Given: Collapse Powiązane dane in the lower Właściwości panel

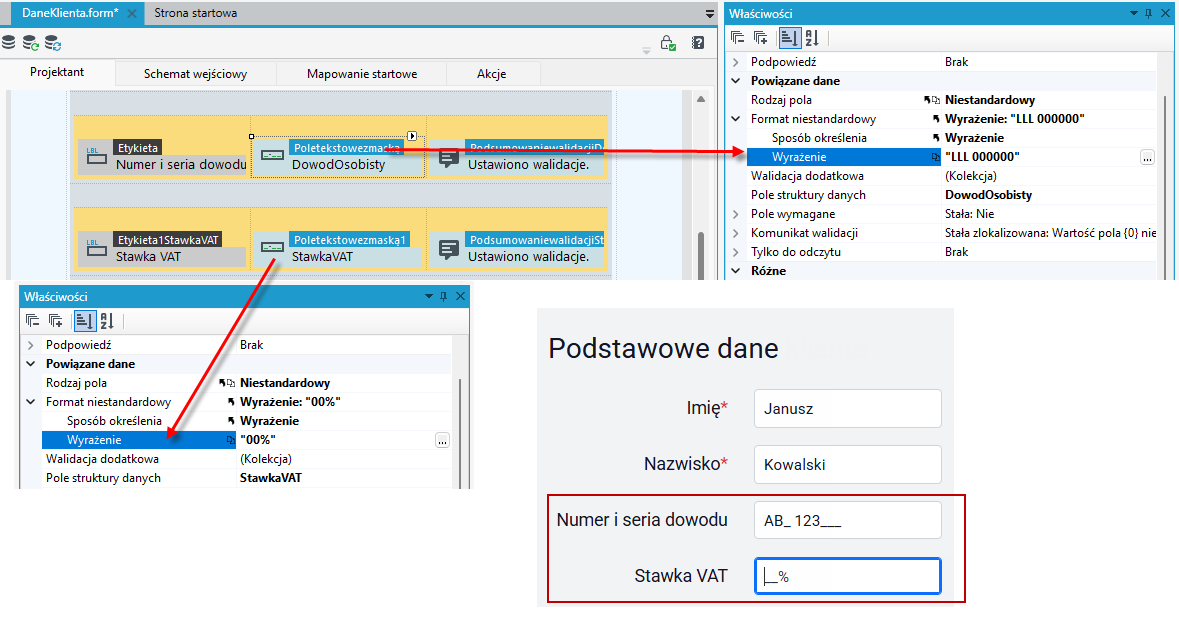Looking at the screenshot, I should click(x=31, y=364).
